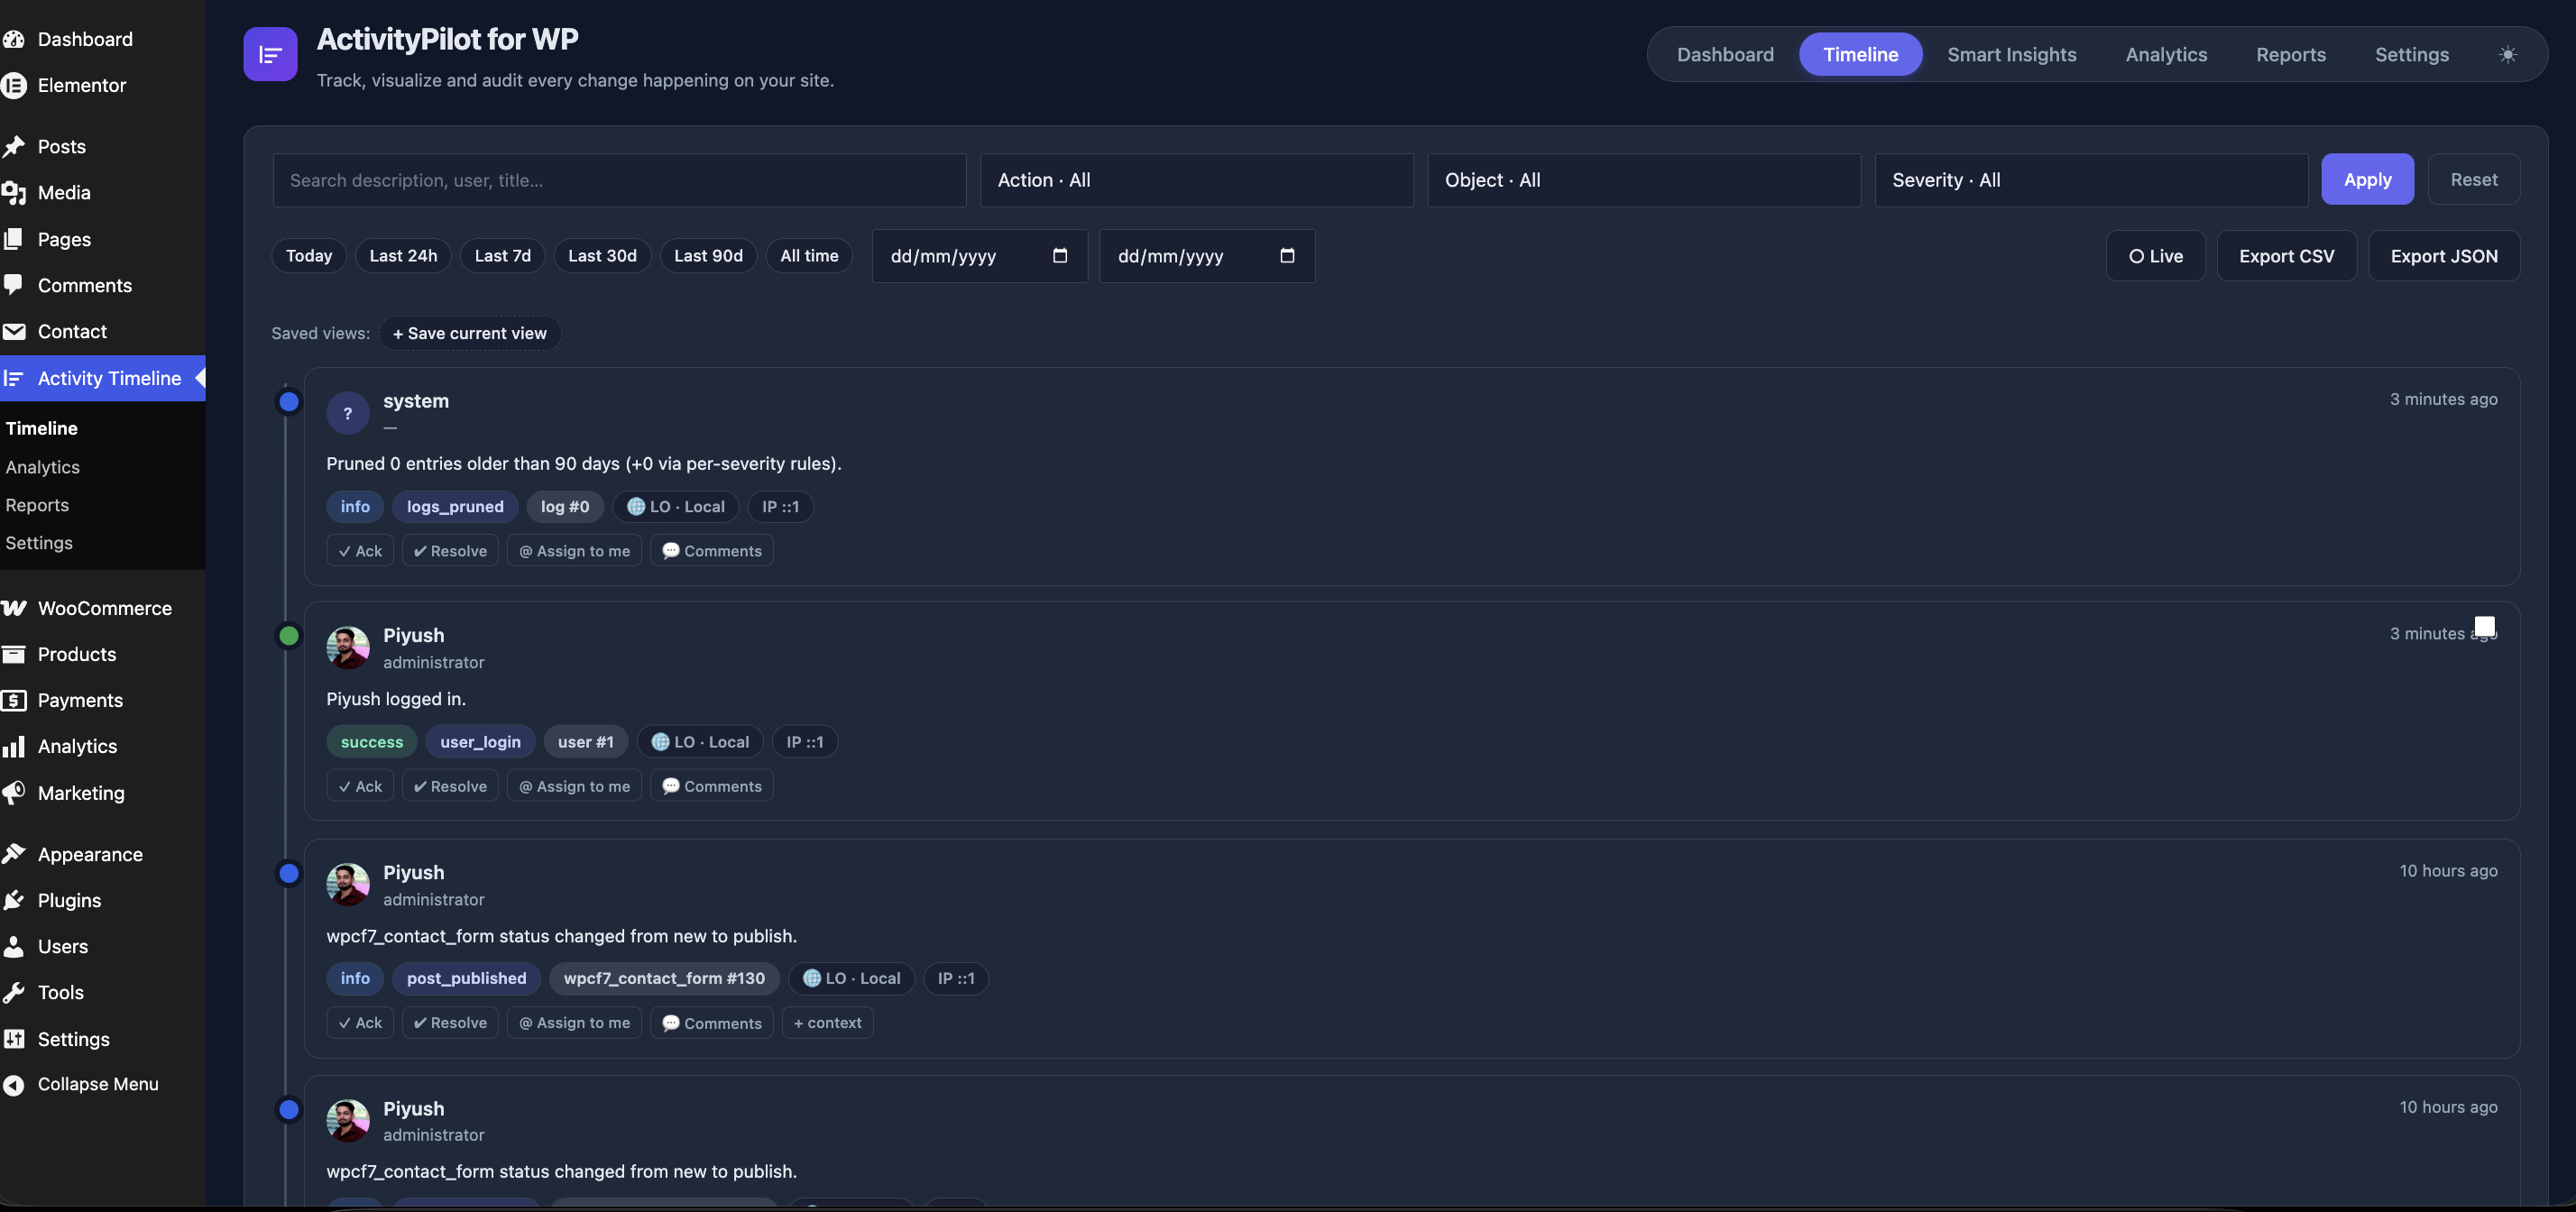This screenshot has width=2576, height=1212.
Task: Click the success severity tag
Action: [372, 742]
